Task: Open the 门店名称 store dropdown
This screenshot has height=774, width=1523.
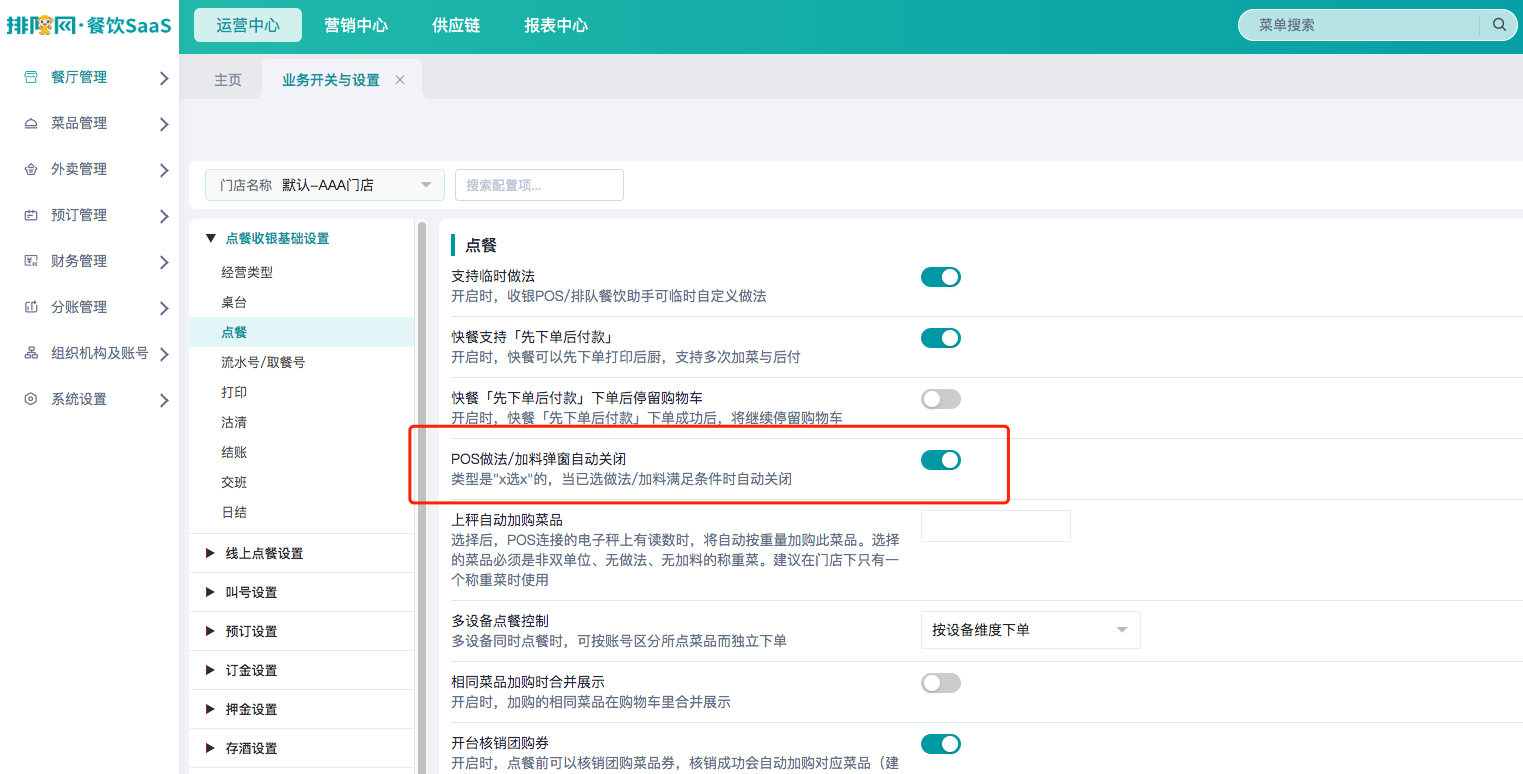Action: pos(325,185)
